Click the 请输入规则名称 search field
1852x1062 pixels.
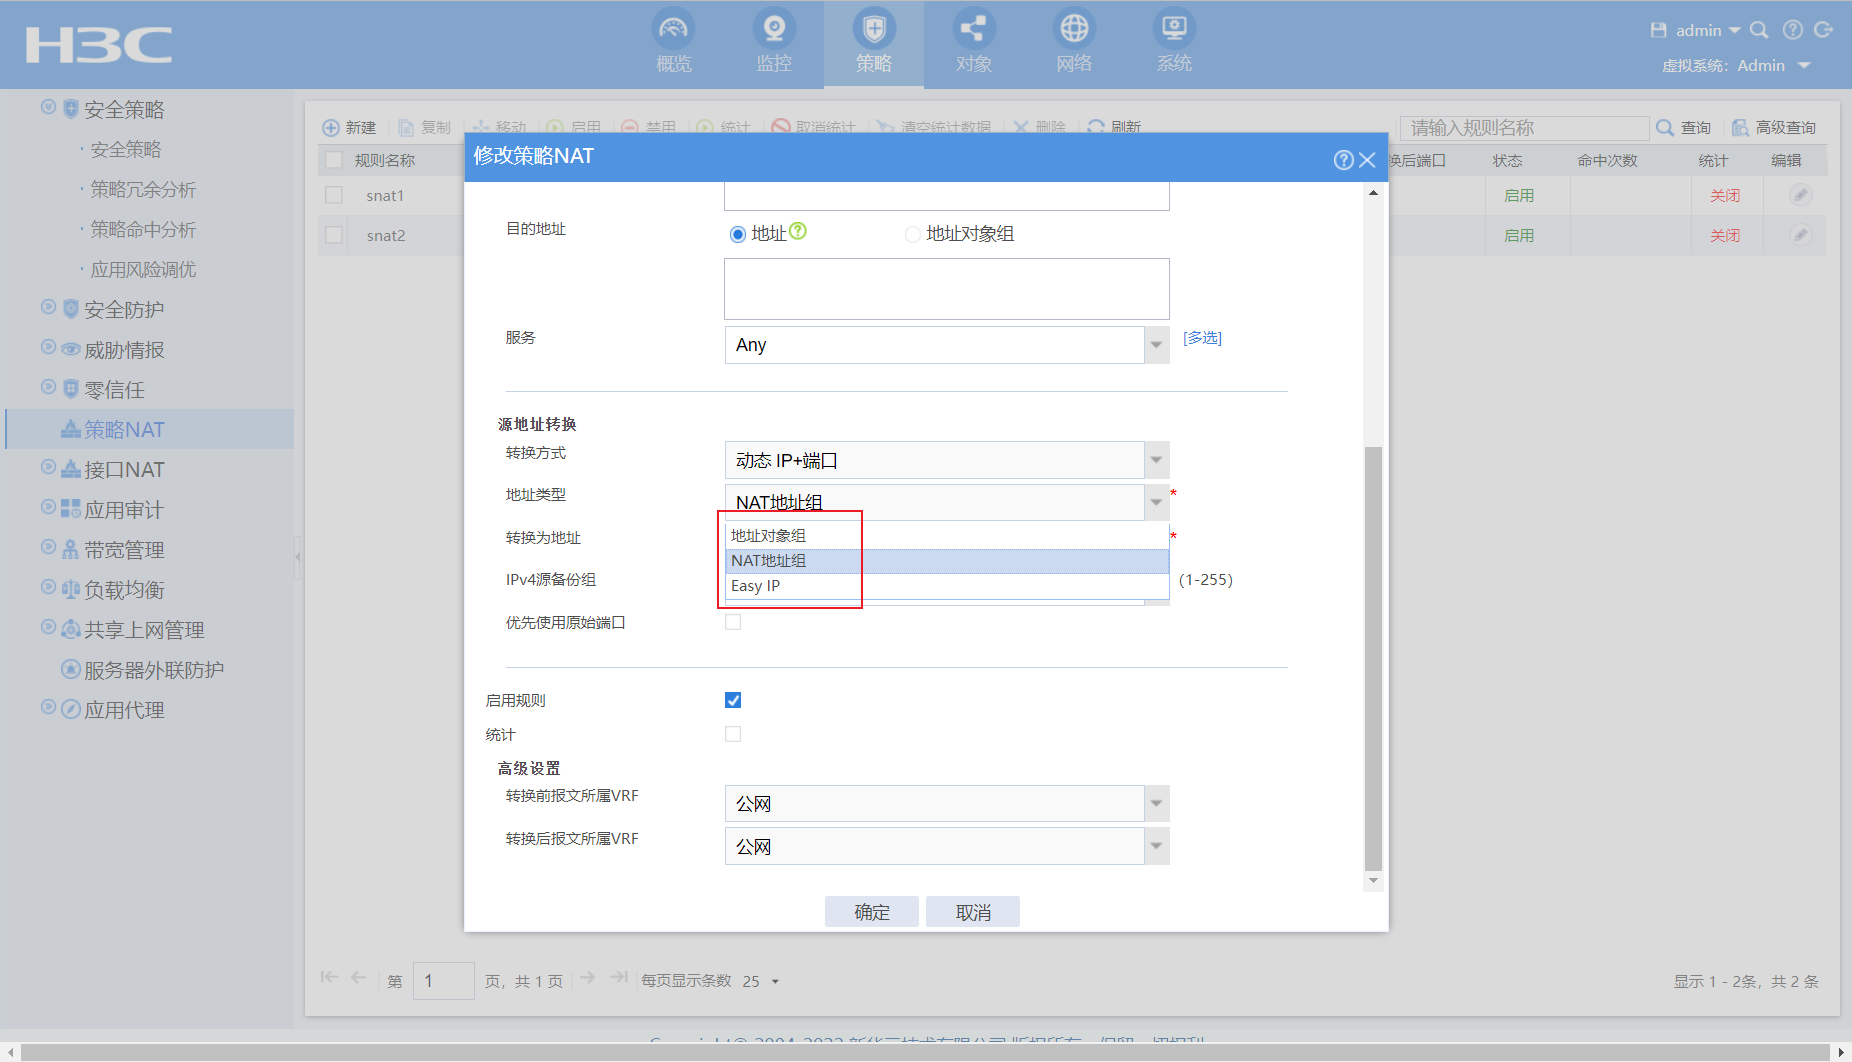coord(1524,128)
